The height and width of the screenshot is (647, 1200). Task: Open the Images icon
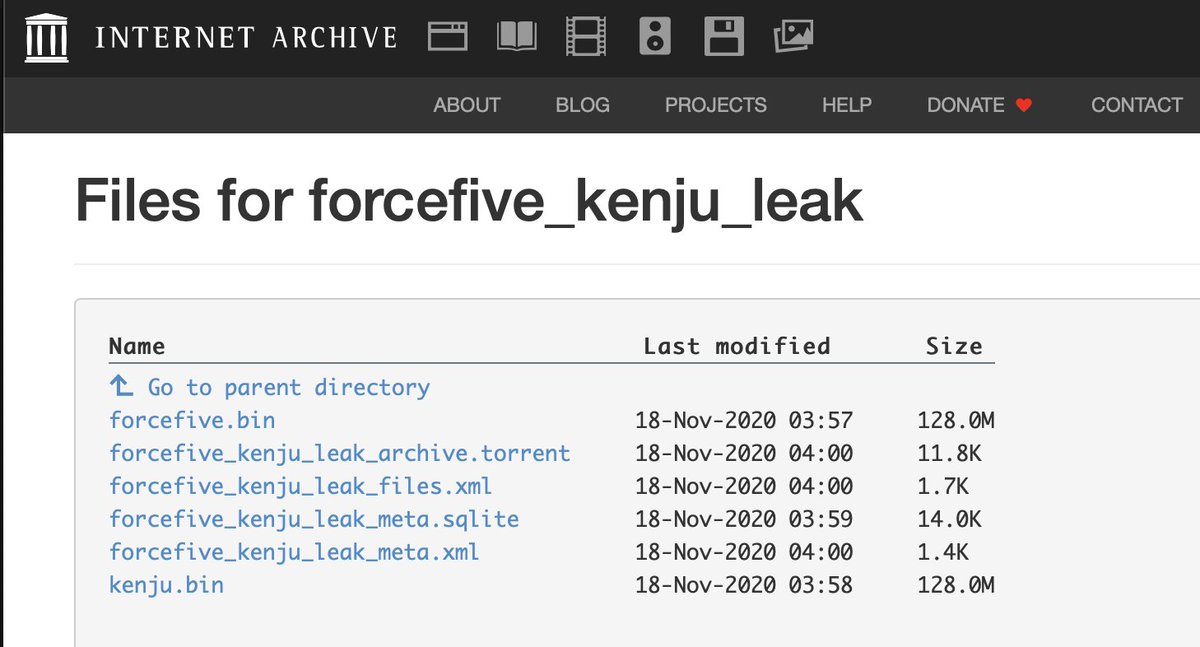click(x=793, y=37)
